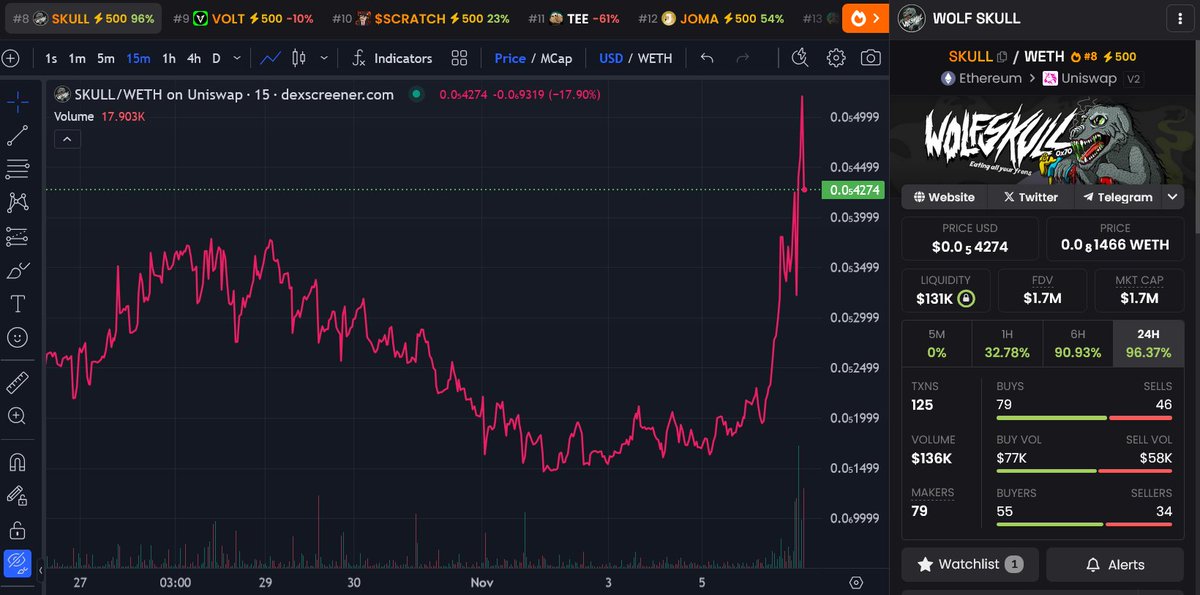
Task: Open the emoji icons tool
Action: [x=17, y=337]
